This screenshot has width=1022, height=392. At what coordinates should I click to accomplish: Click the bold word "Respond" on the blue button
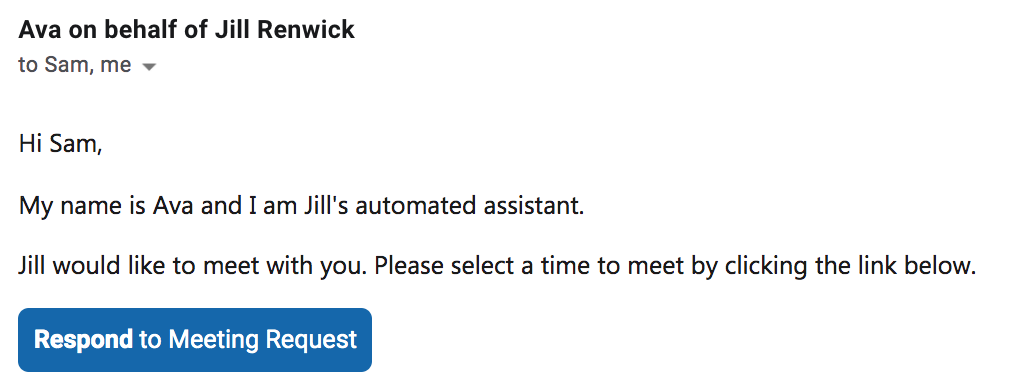[83, 340]
